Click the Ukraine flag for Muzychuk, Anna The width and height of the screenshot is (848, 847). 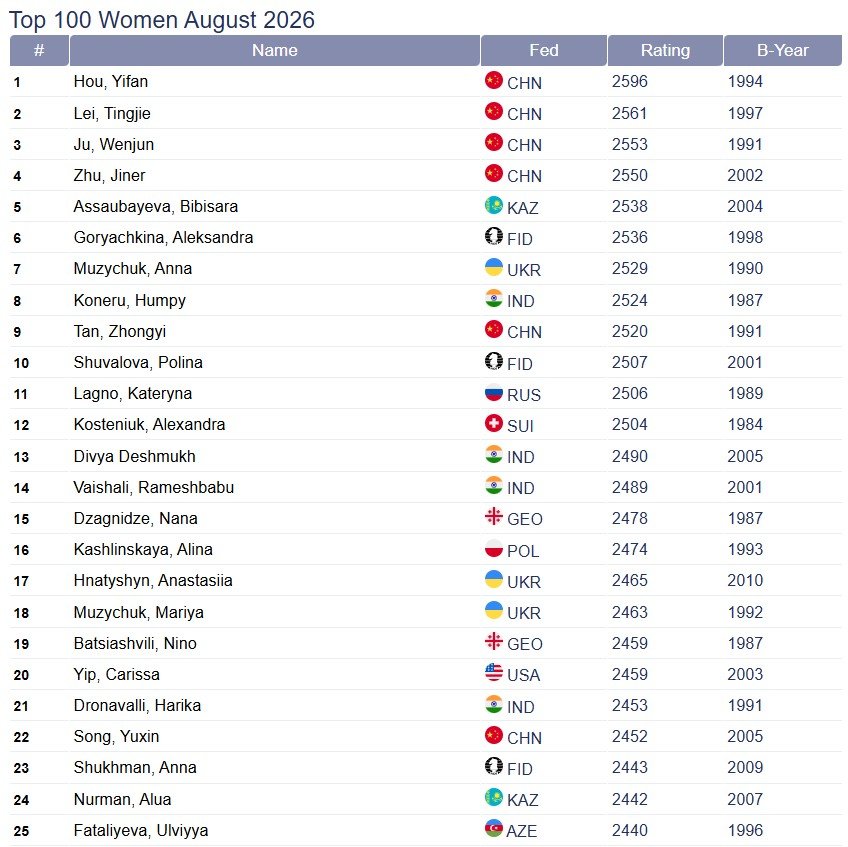click(493, 267)
